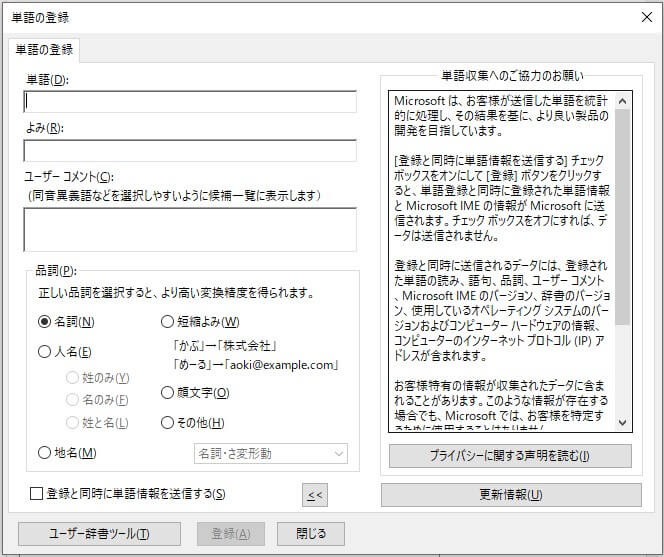Click the 更新情報 button
Screen dimensions: 664x557
pos(511,495)
